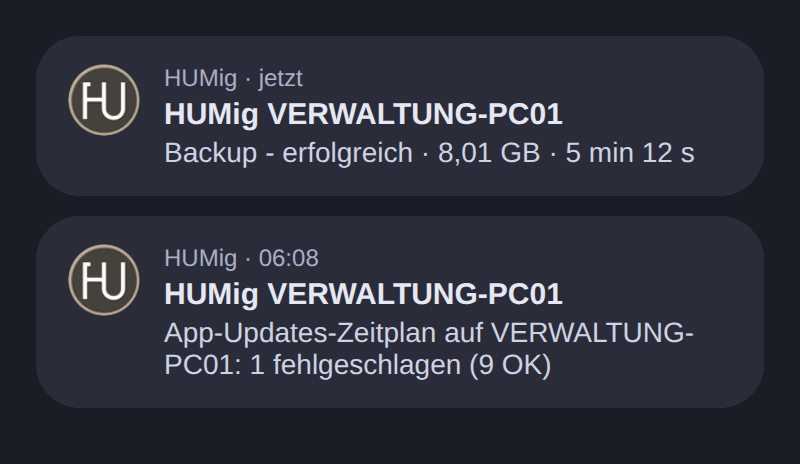Image resolution: width=800 pixels, height=464 pixels.
Task: Click the HU app icon on the 06:08 notification
Action: click(x=104, y=280)
